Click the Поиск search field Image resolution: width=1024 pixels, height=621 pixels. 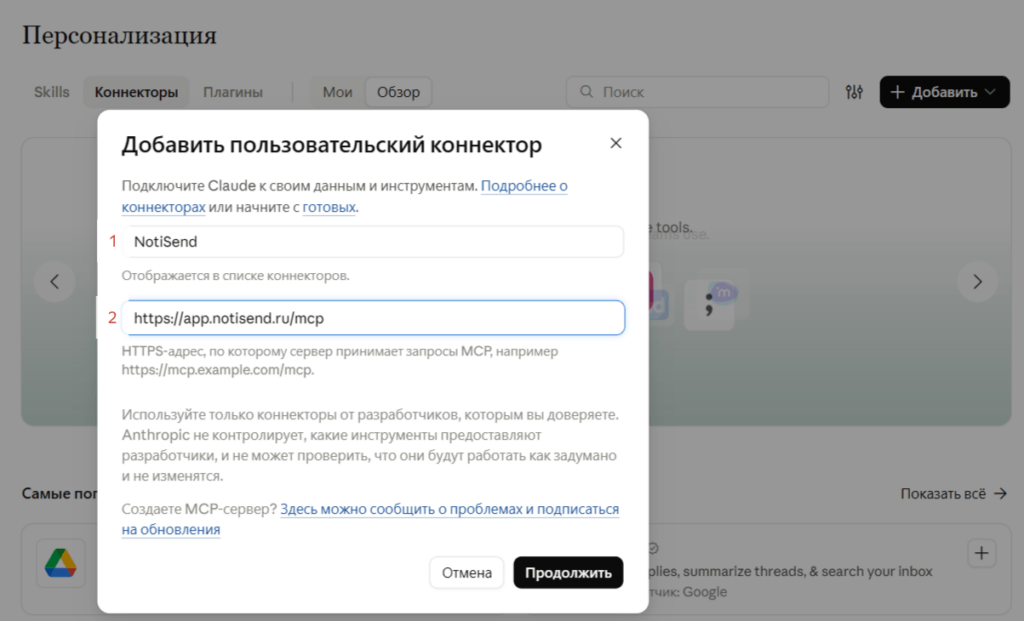[x=697, y=92]
